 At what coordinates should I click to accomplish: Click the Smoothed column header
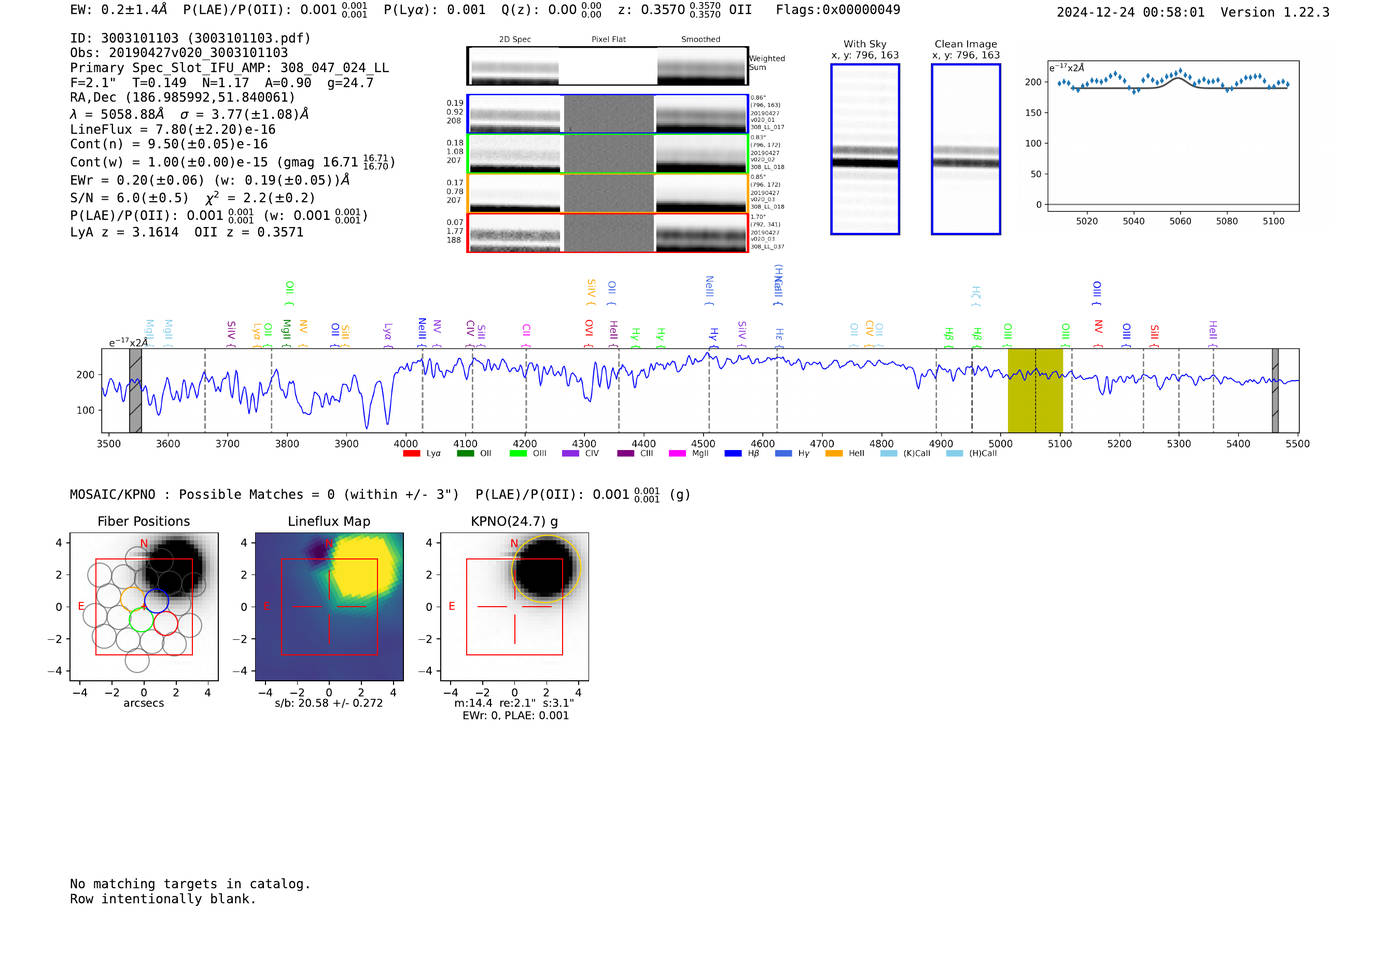(701, 40)
